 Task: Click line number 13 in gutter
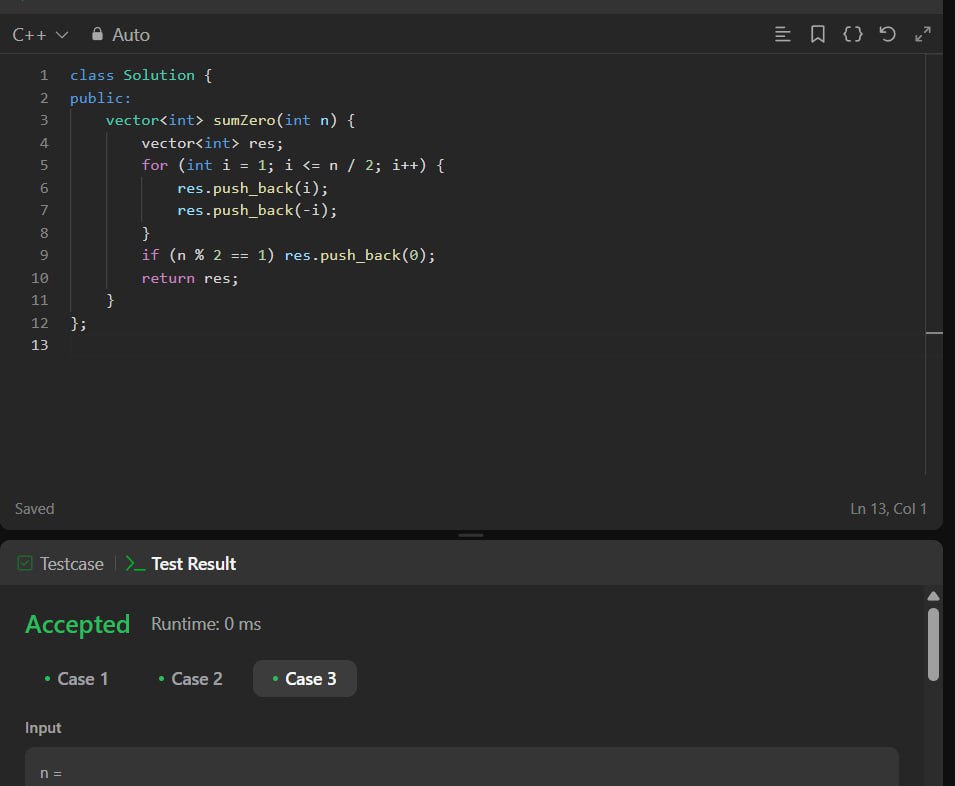pyautogui.click(x=40, y=345)
